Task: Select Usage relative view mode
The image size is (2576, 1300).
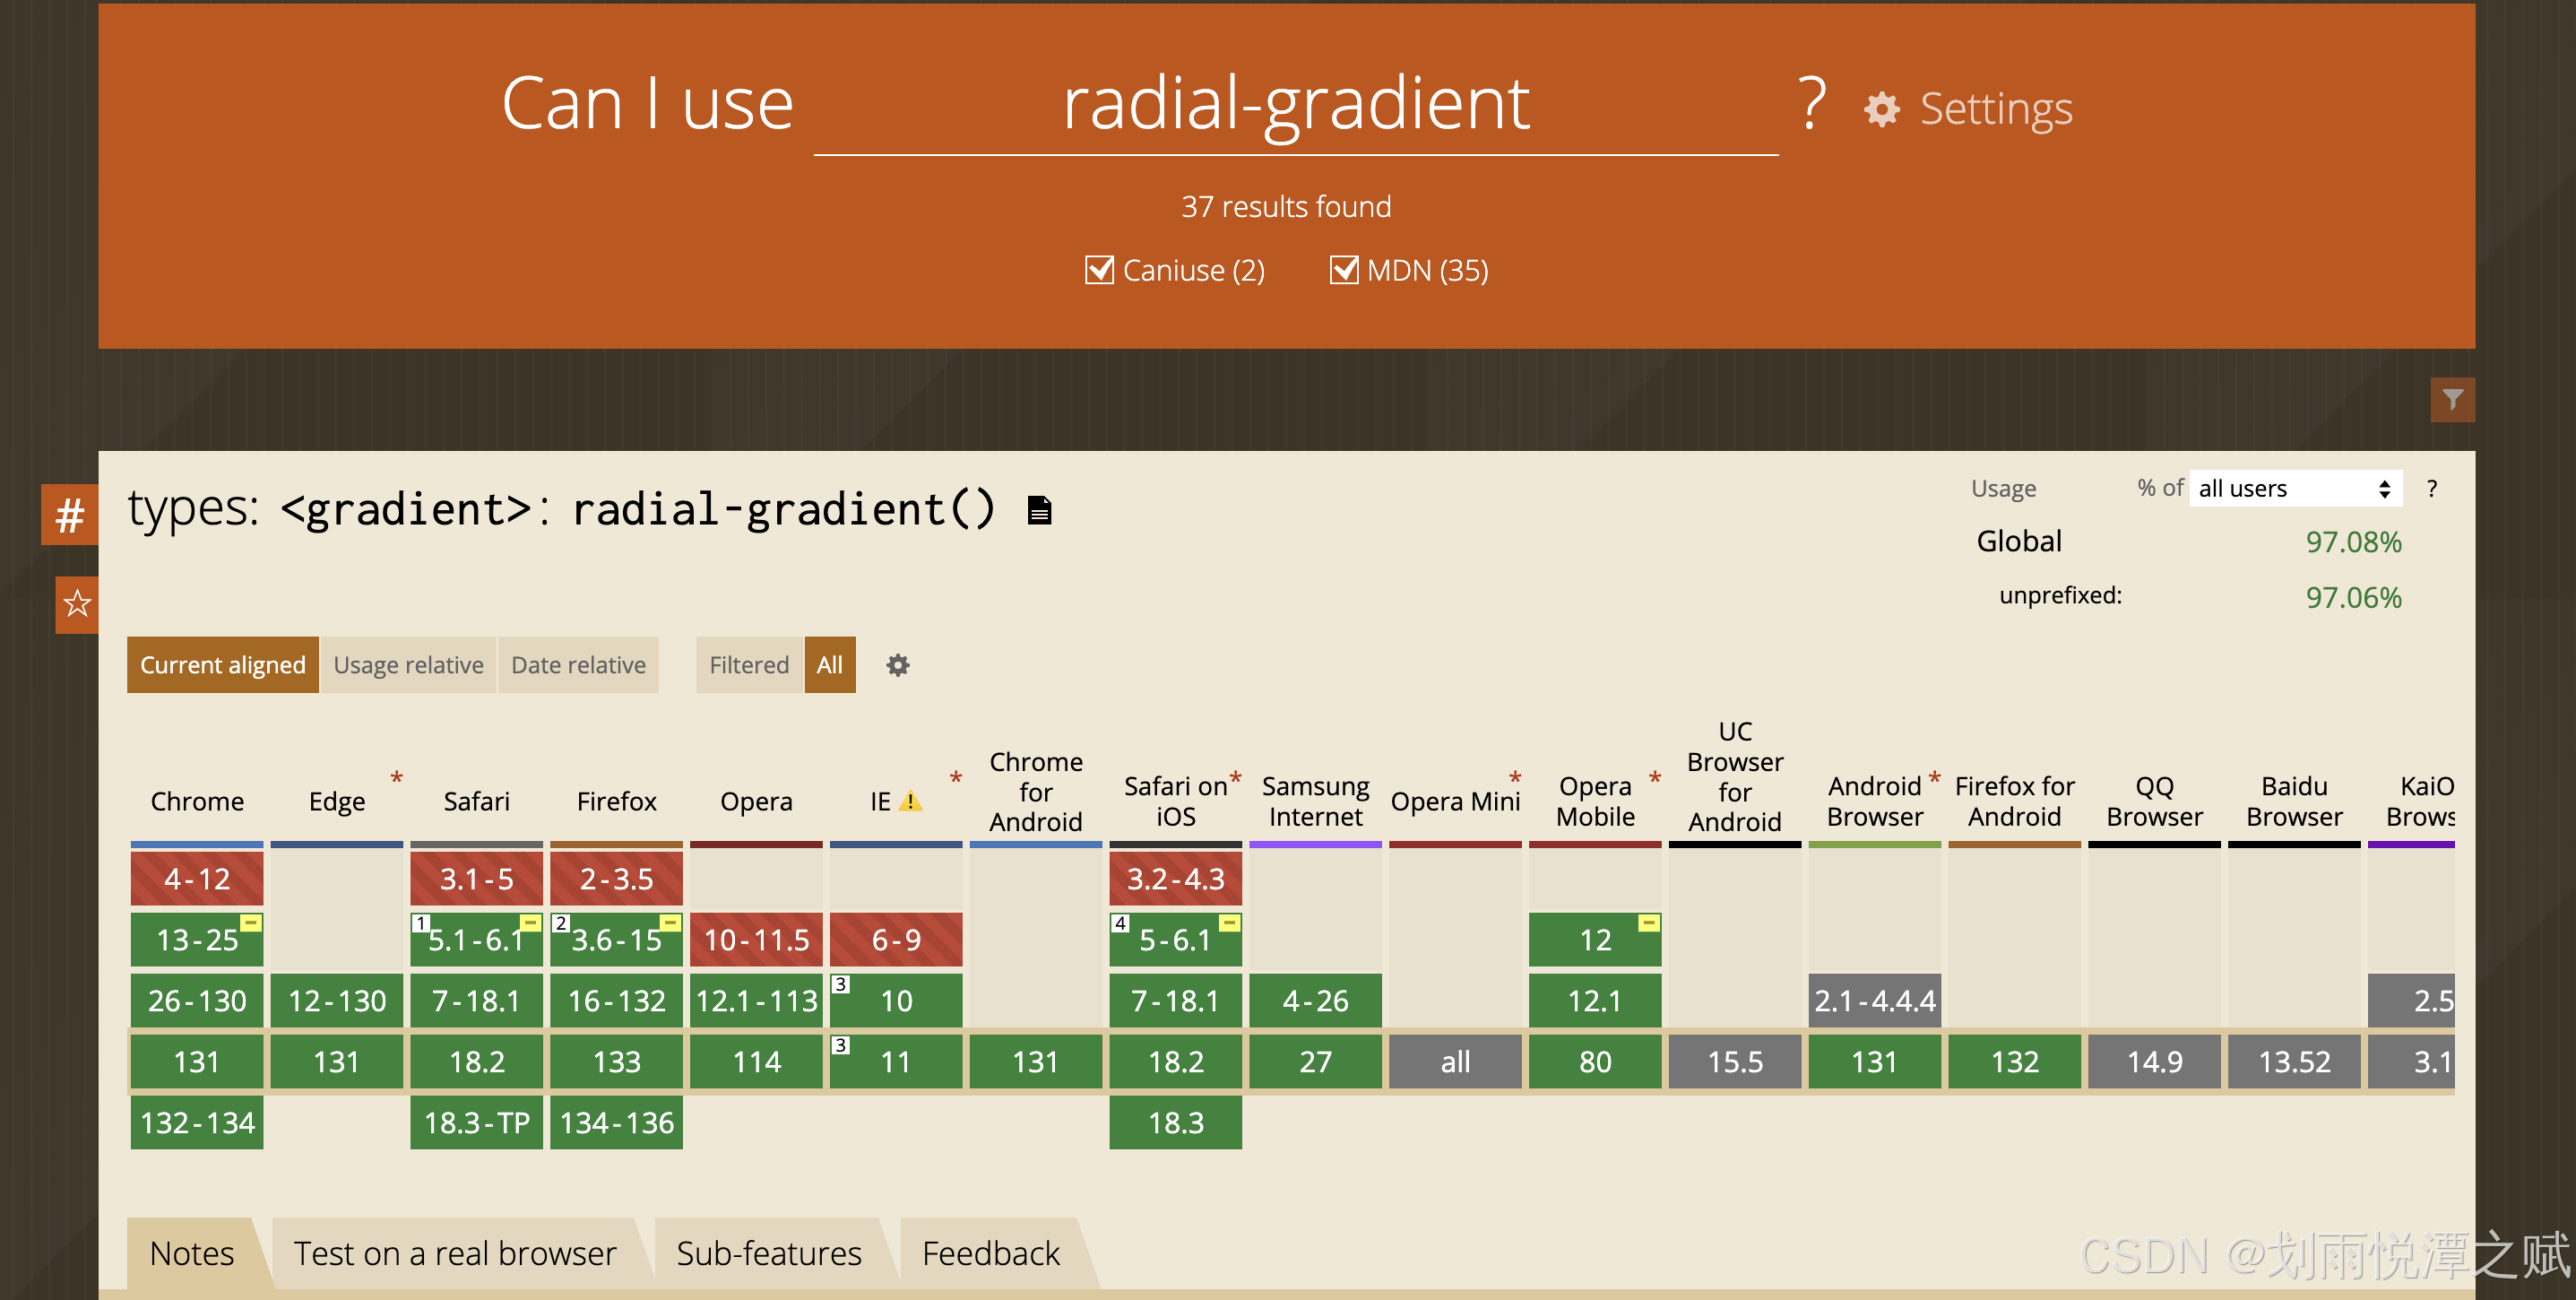Action: (408, 665)
